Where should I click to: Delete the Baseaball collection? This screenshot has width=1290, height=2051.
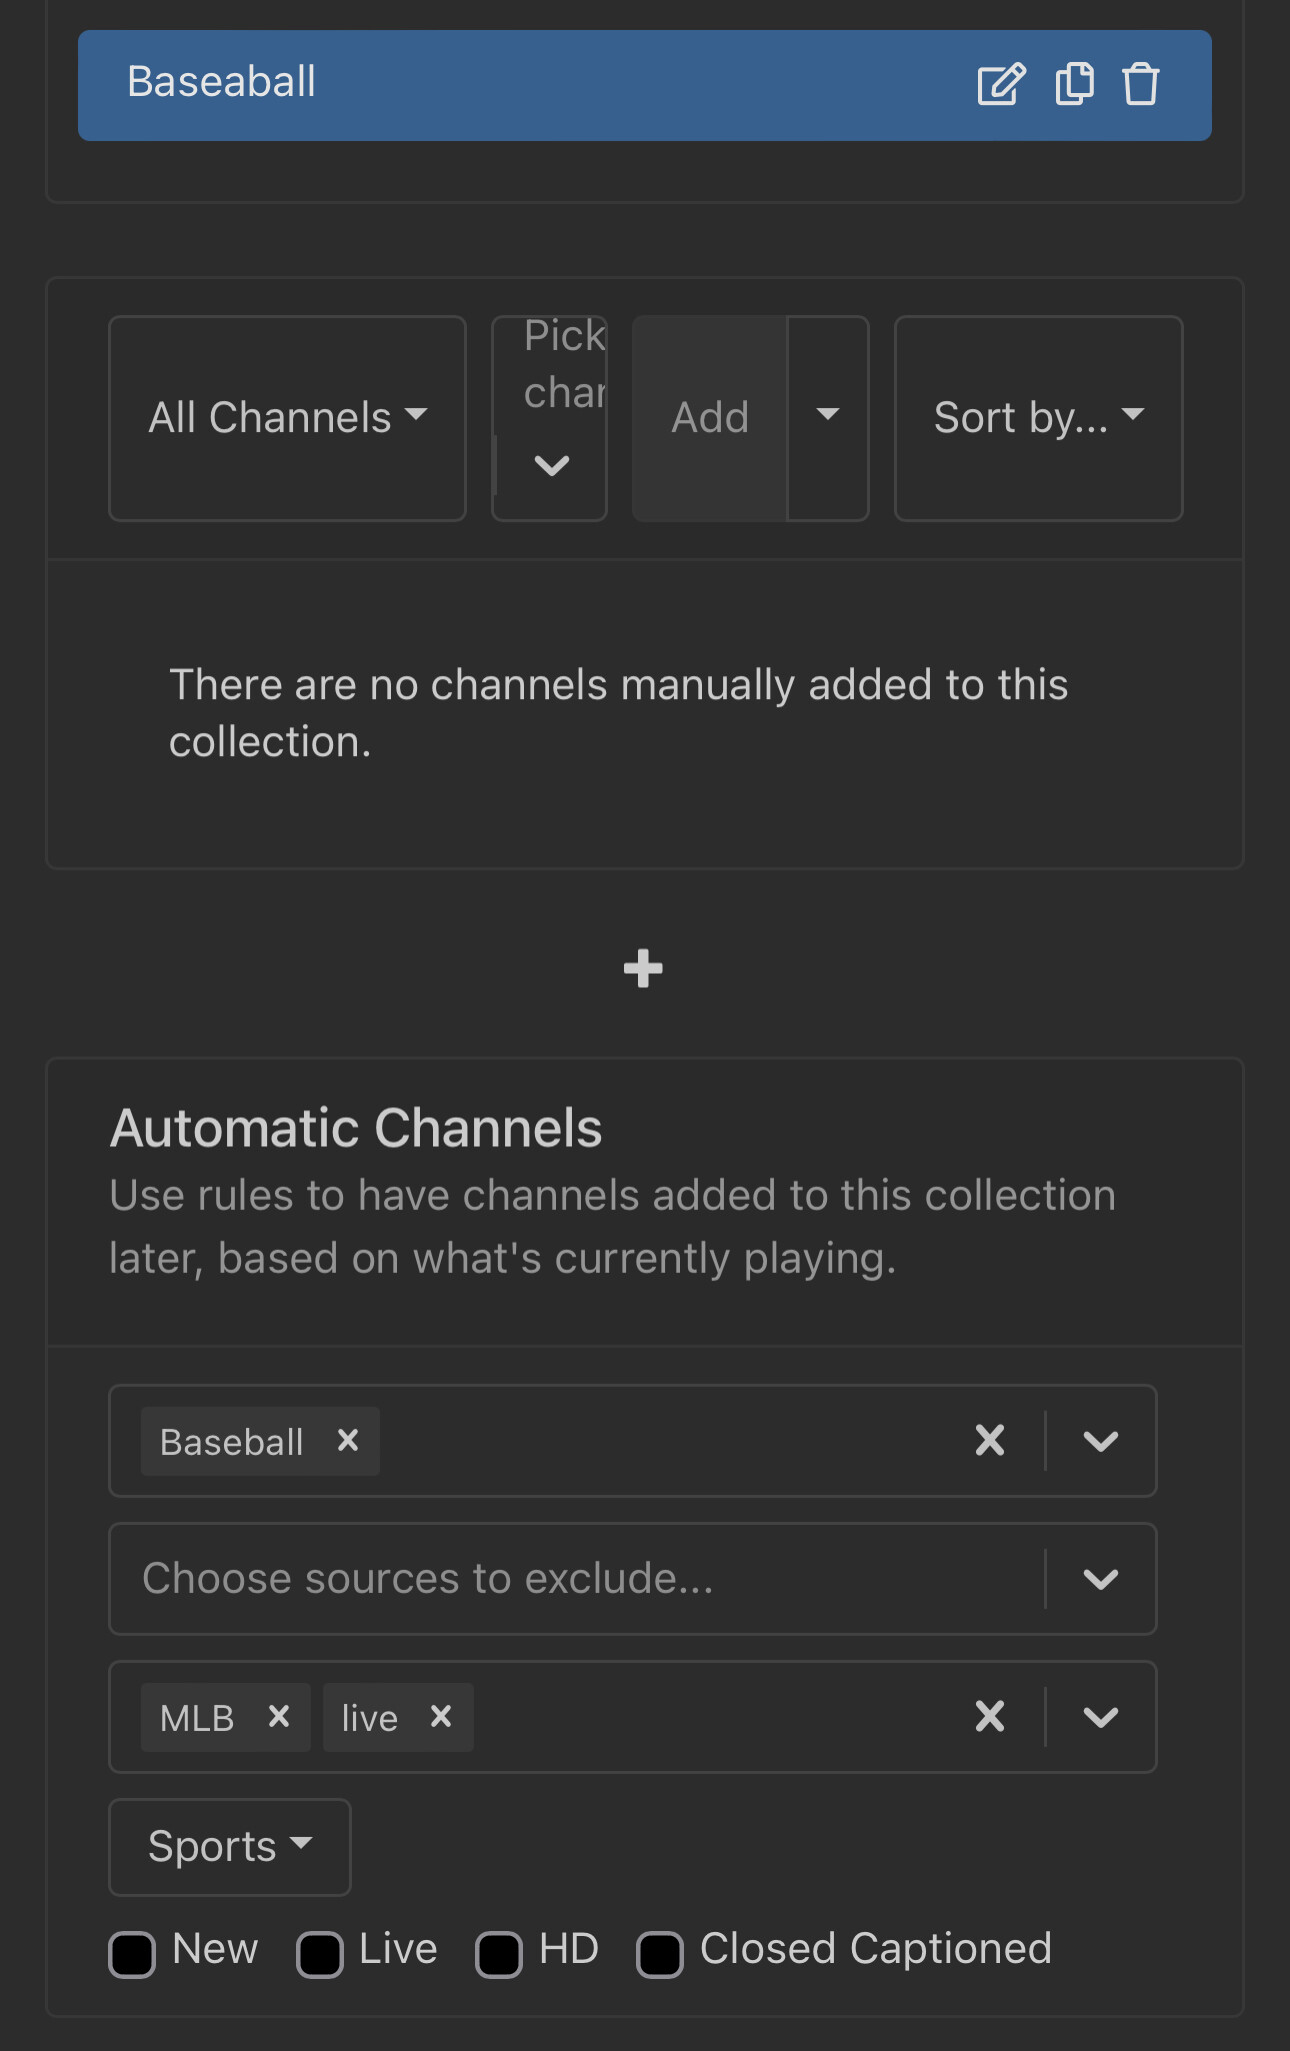click(x=1140, y=84)
